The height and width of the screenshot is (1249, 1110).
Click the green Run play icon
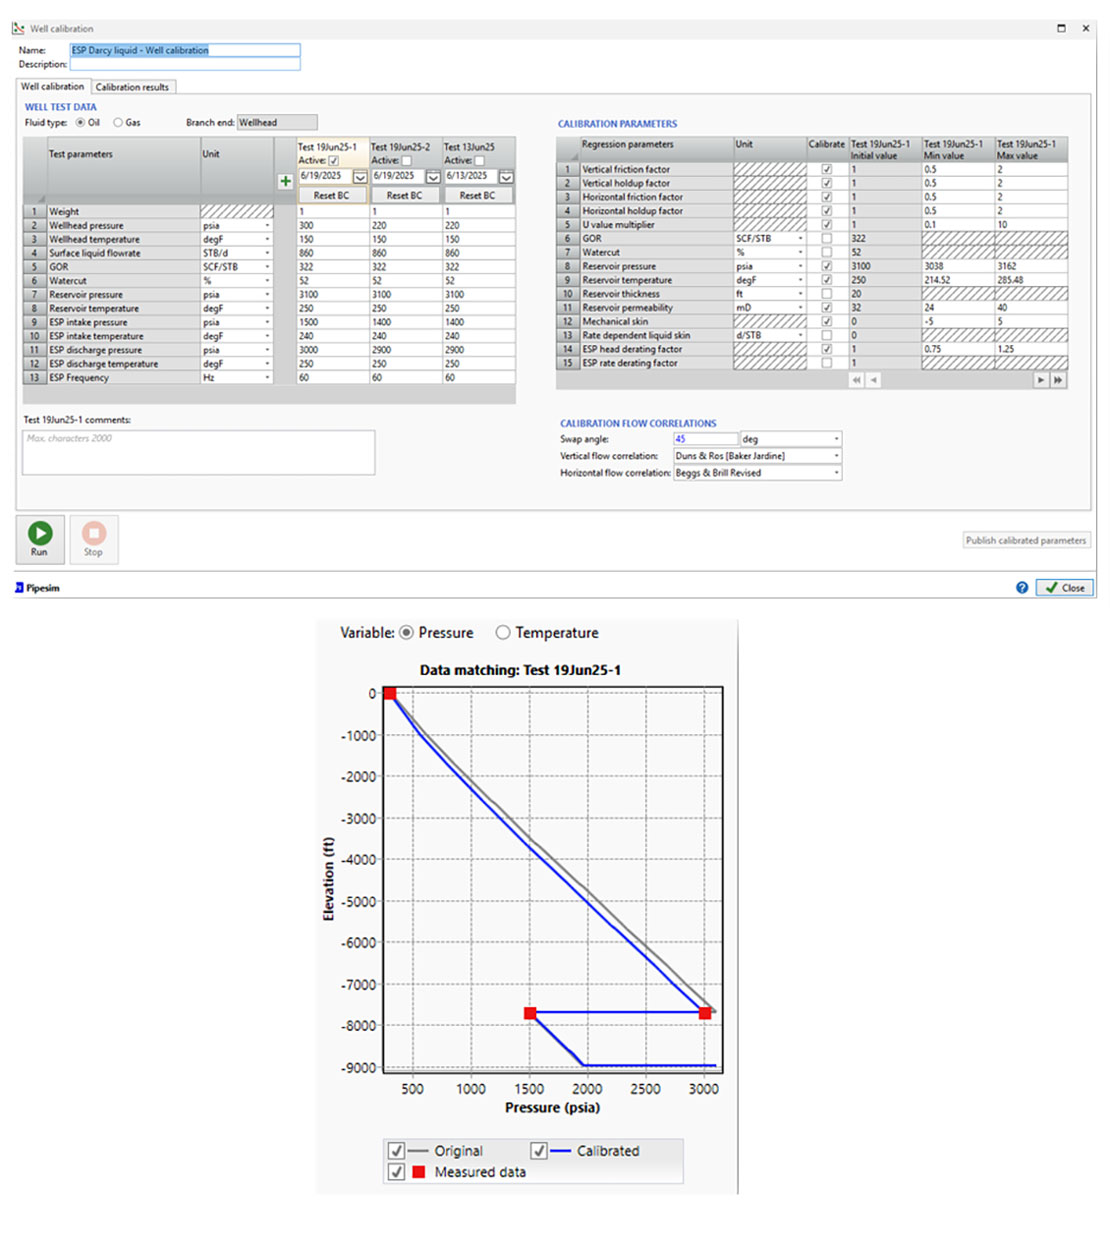[40, 534]
